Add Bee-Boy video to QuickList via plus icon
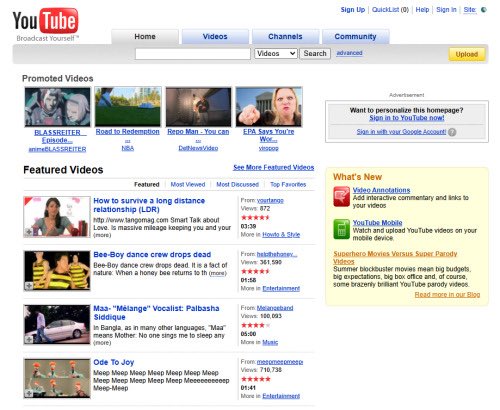This screenshot has height=410, width=500. 29,286
